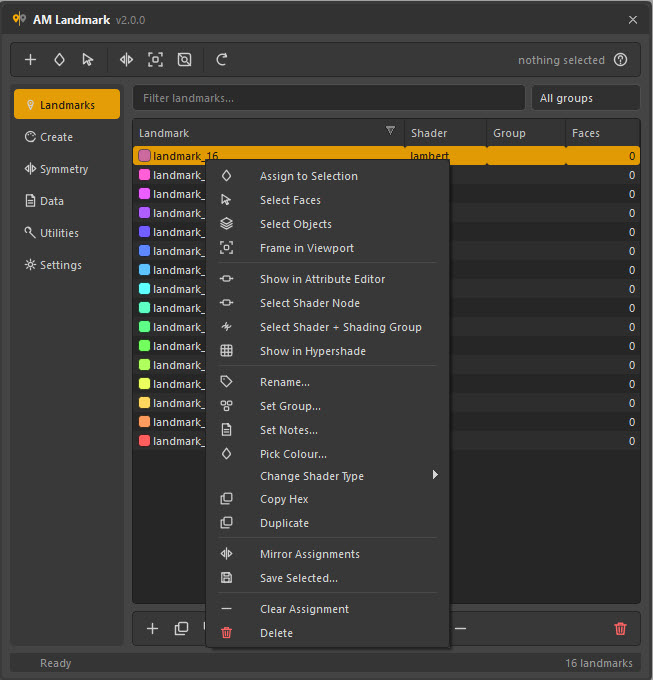Viewport: 653px width, 680px height.
Task: Choose Select Faces from context menu
Action: 328,200
